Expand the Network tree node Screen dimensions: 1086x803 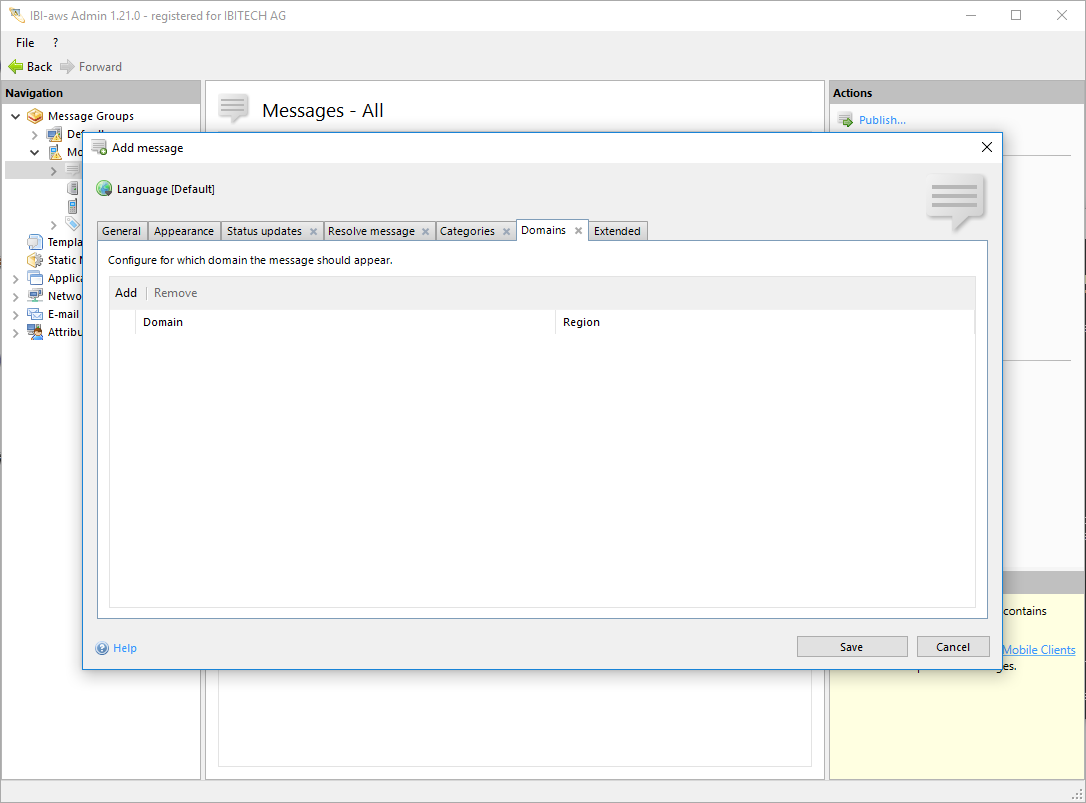click(x=16, y=296)
